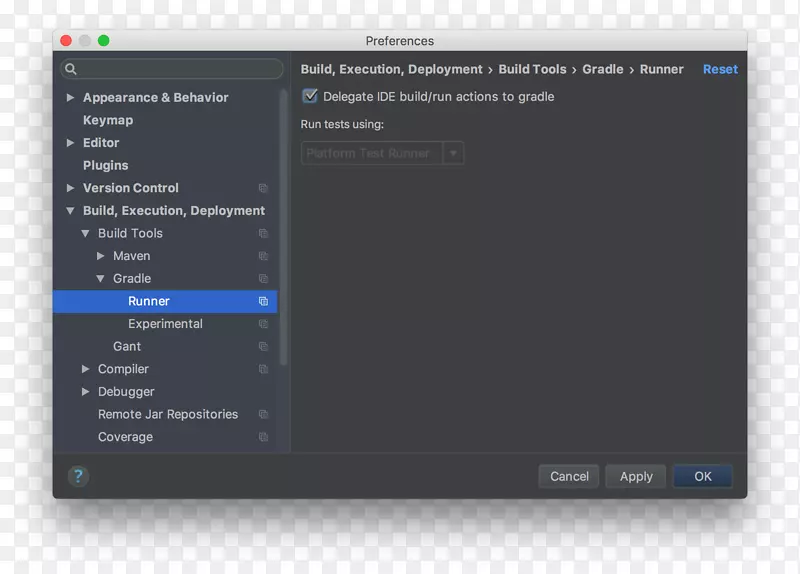Expand the Debugger arrow
The image size is (800, 574).
[85, 391]
